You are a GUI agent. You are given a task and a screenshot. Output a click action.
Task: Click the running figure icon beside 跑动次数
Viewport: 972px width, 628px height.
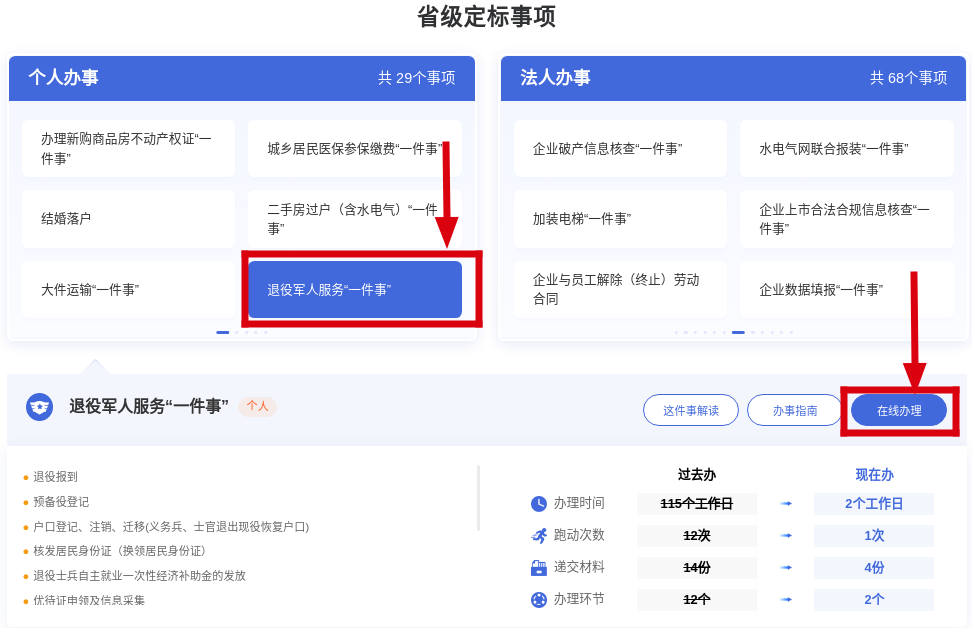tap(538, 536)
